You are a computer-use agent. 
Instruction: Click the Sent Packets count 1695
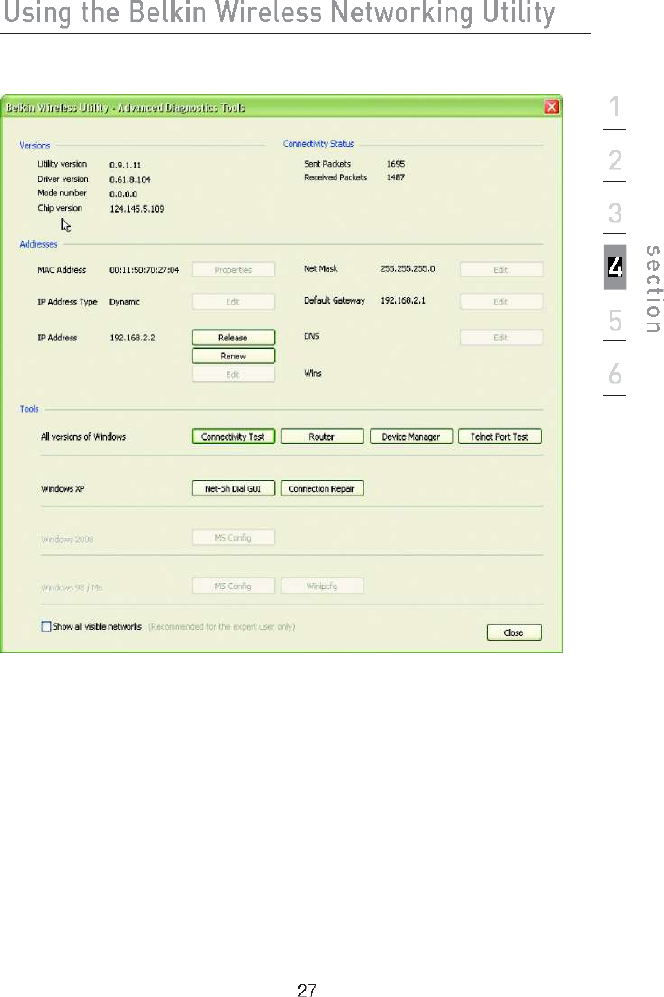point(396,163)
